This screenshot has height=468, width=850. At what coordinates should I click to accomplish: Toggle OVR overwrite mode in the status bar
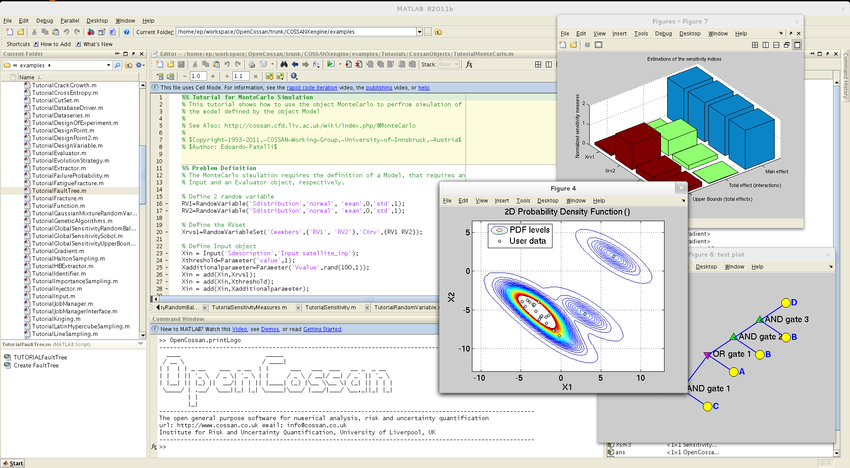coord(825,464)
